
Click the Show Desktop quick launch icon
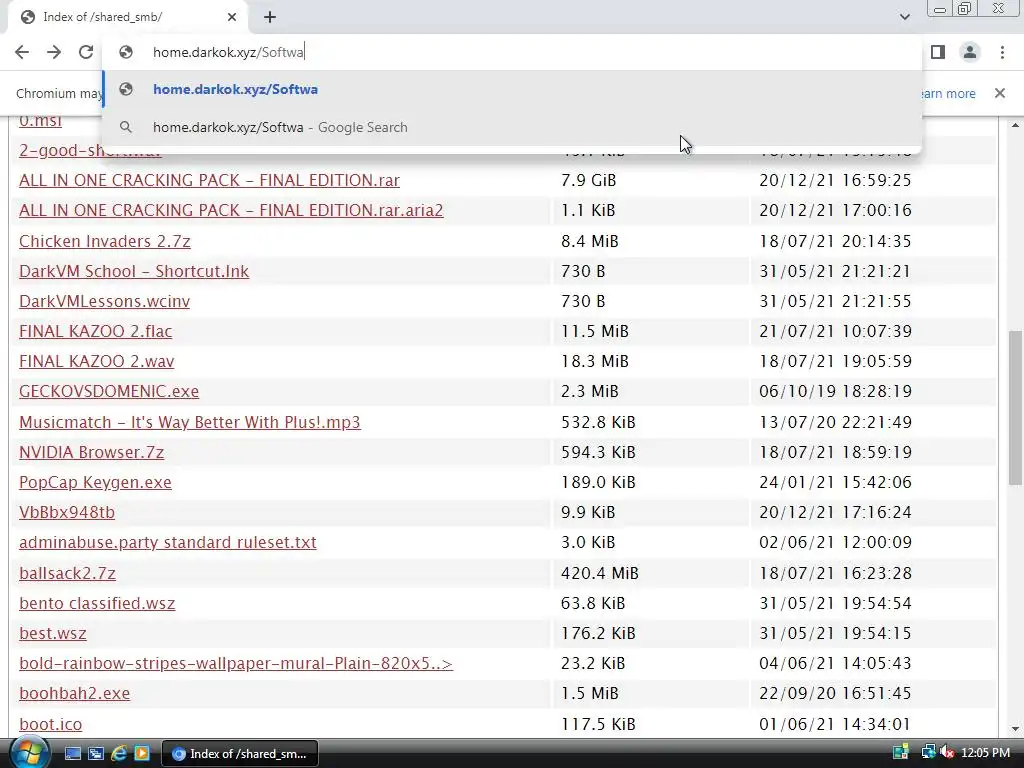click(x=72, y=754)
